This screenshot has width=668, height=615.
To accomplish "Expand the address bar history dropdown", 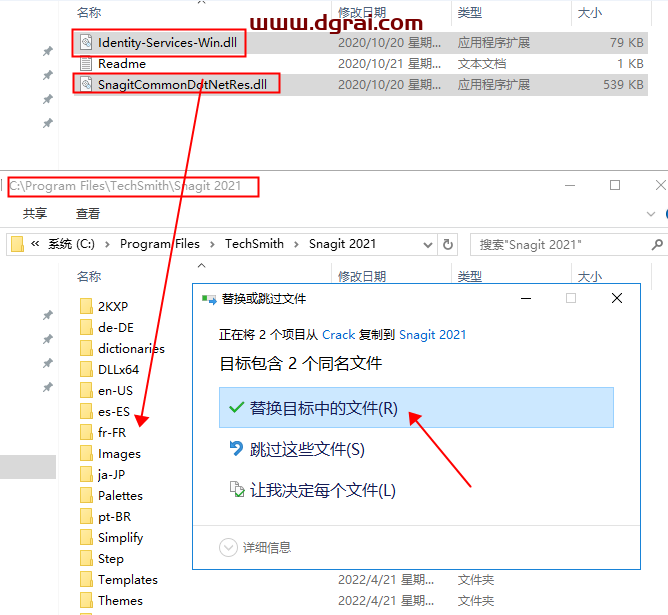I will 427,245.
